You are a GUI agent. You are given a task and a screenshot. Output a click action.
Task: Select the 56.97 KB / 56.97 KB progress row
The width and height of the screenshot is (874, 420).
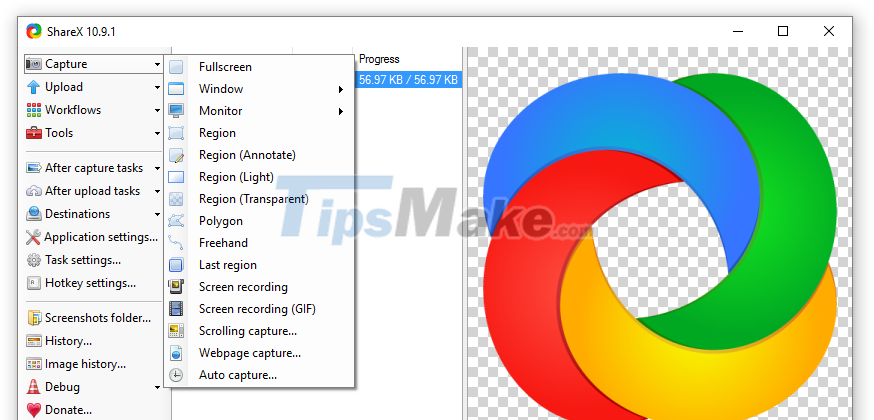408,80
